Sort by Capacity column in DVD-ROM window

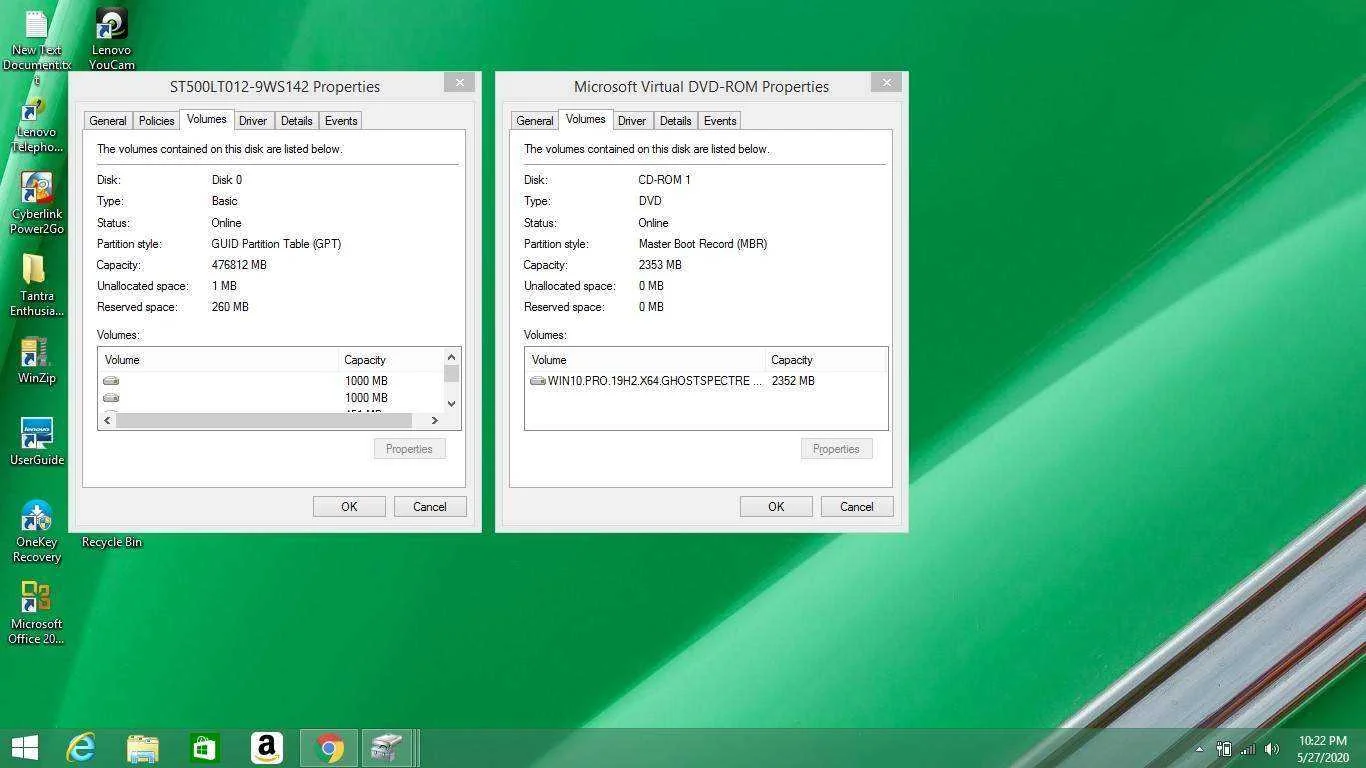(x=826, y=360)
